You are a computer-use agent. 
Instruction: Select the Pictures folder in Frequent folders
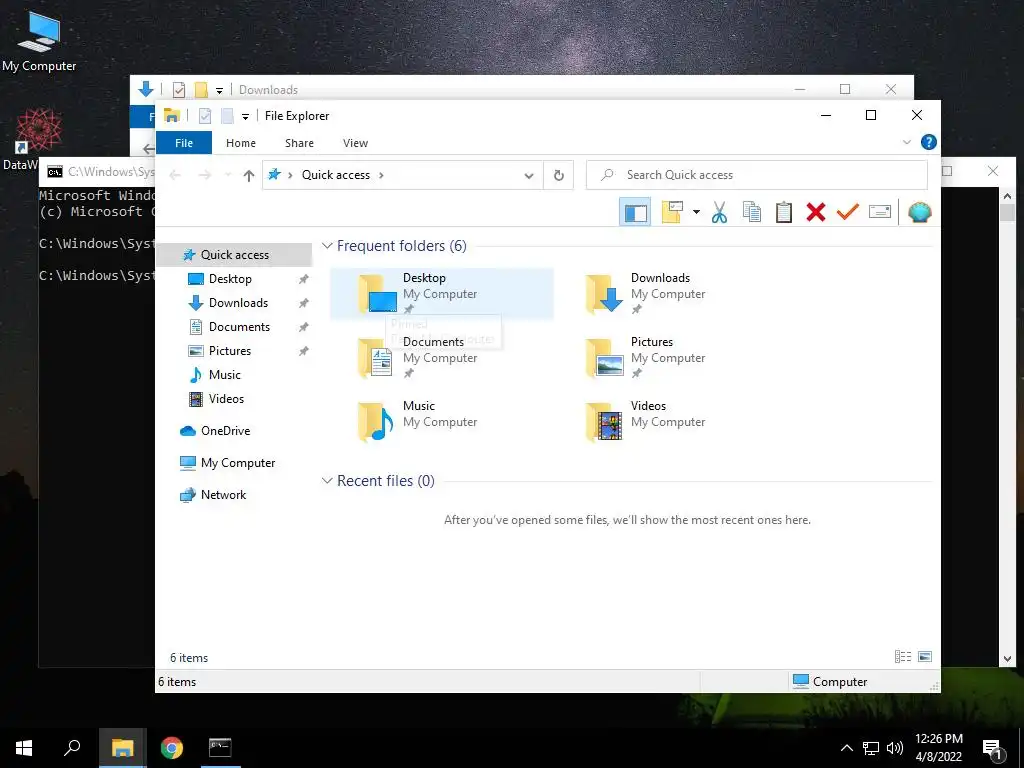pos(669,357)
